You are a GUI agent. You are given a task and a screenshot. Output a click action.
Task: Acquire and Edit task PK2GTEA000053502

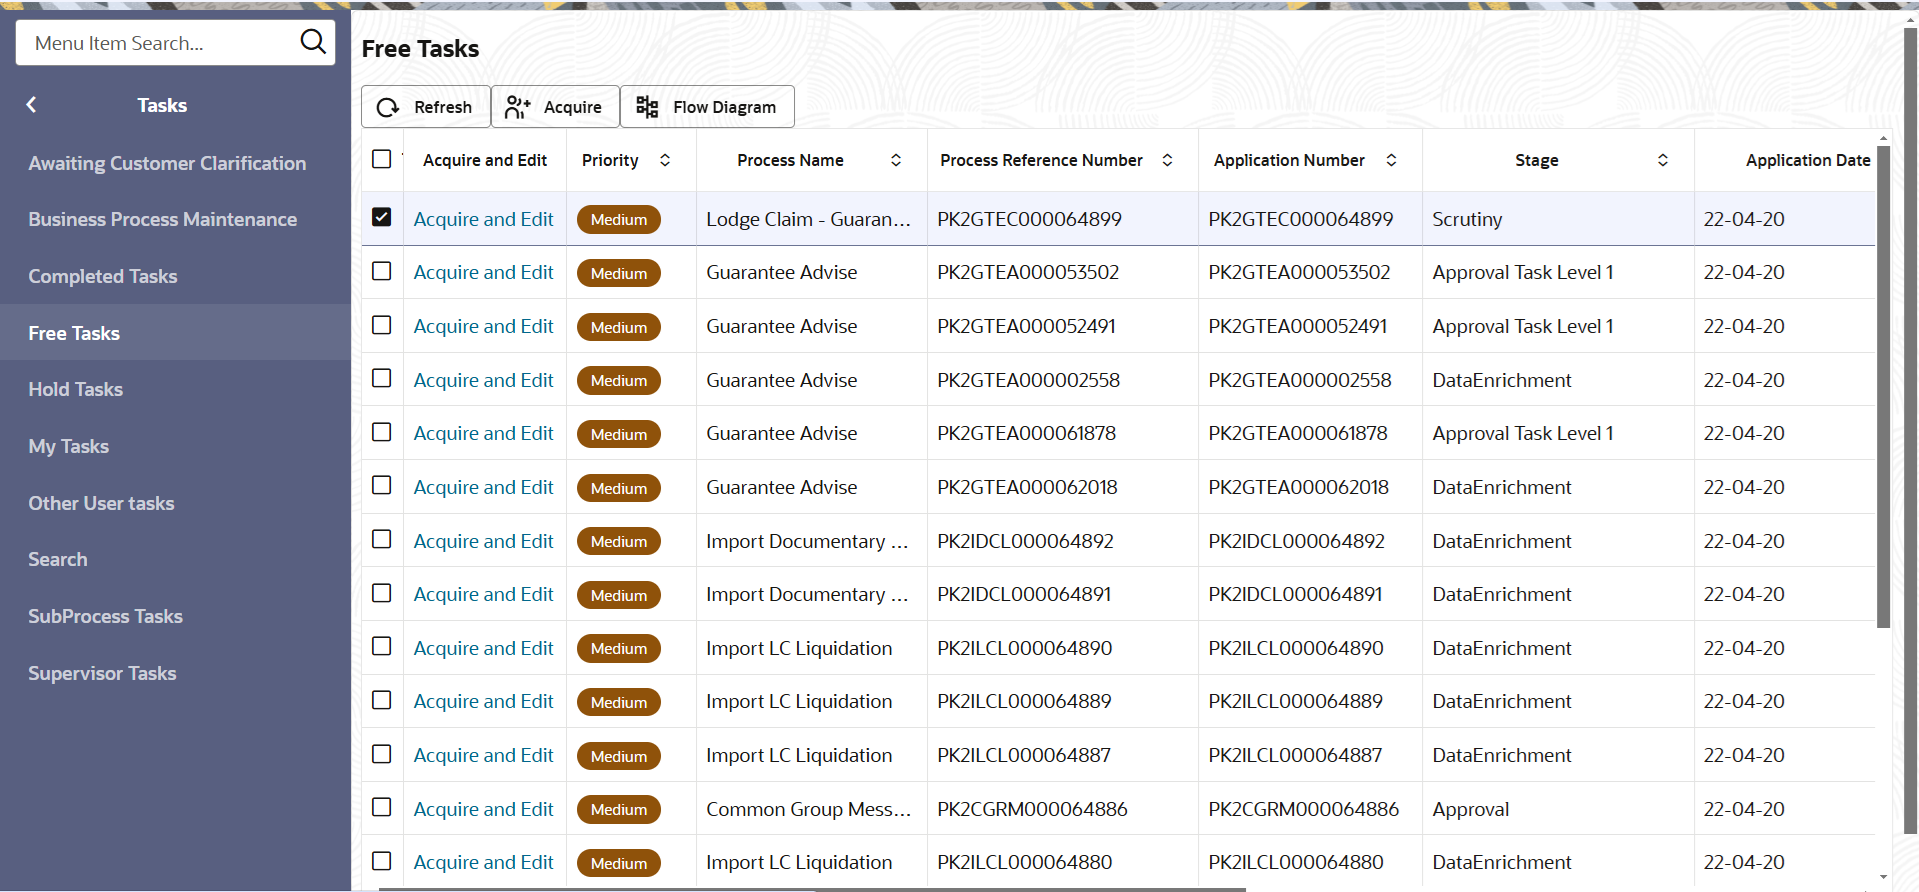[483, 272]
